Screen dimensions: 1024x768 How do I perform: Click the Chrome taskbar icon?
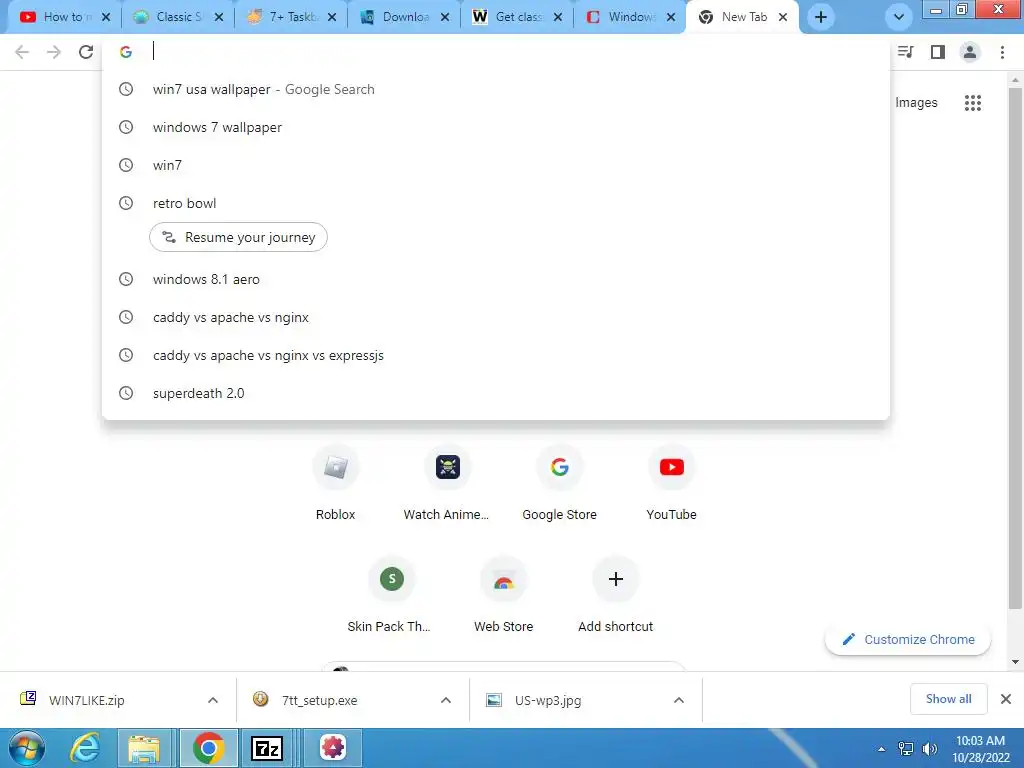pyautogui.click(x=208, y=748)
